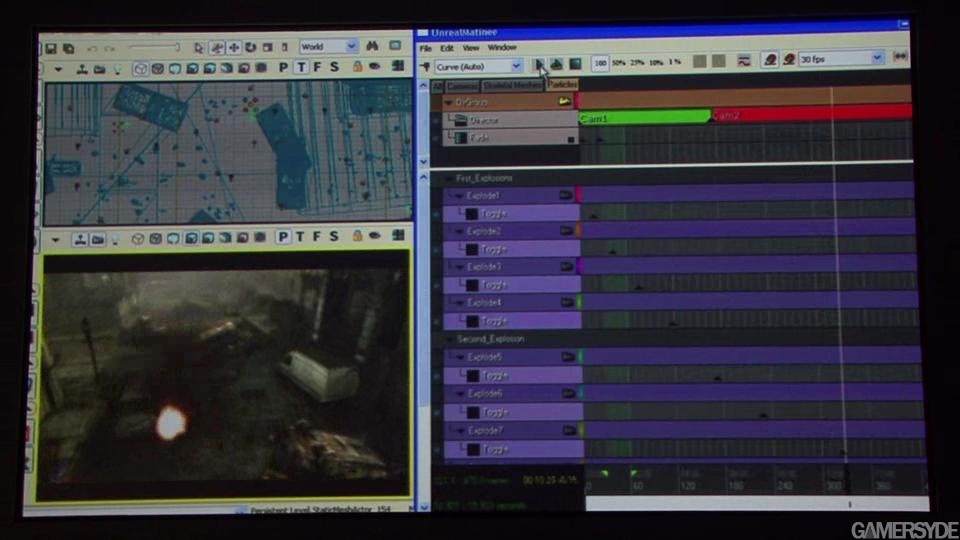
Task: Toggle the curve editor icon in Matinee
Action: click(x=744, y=61)
